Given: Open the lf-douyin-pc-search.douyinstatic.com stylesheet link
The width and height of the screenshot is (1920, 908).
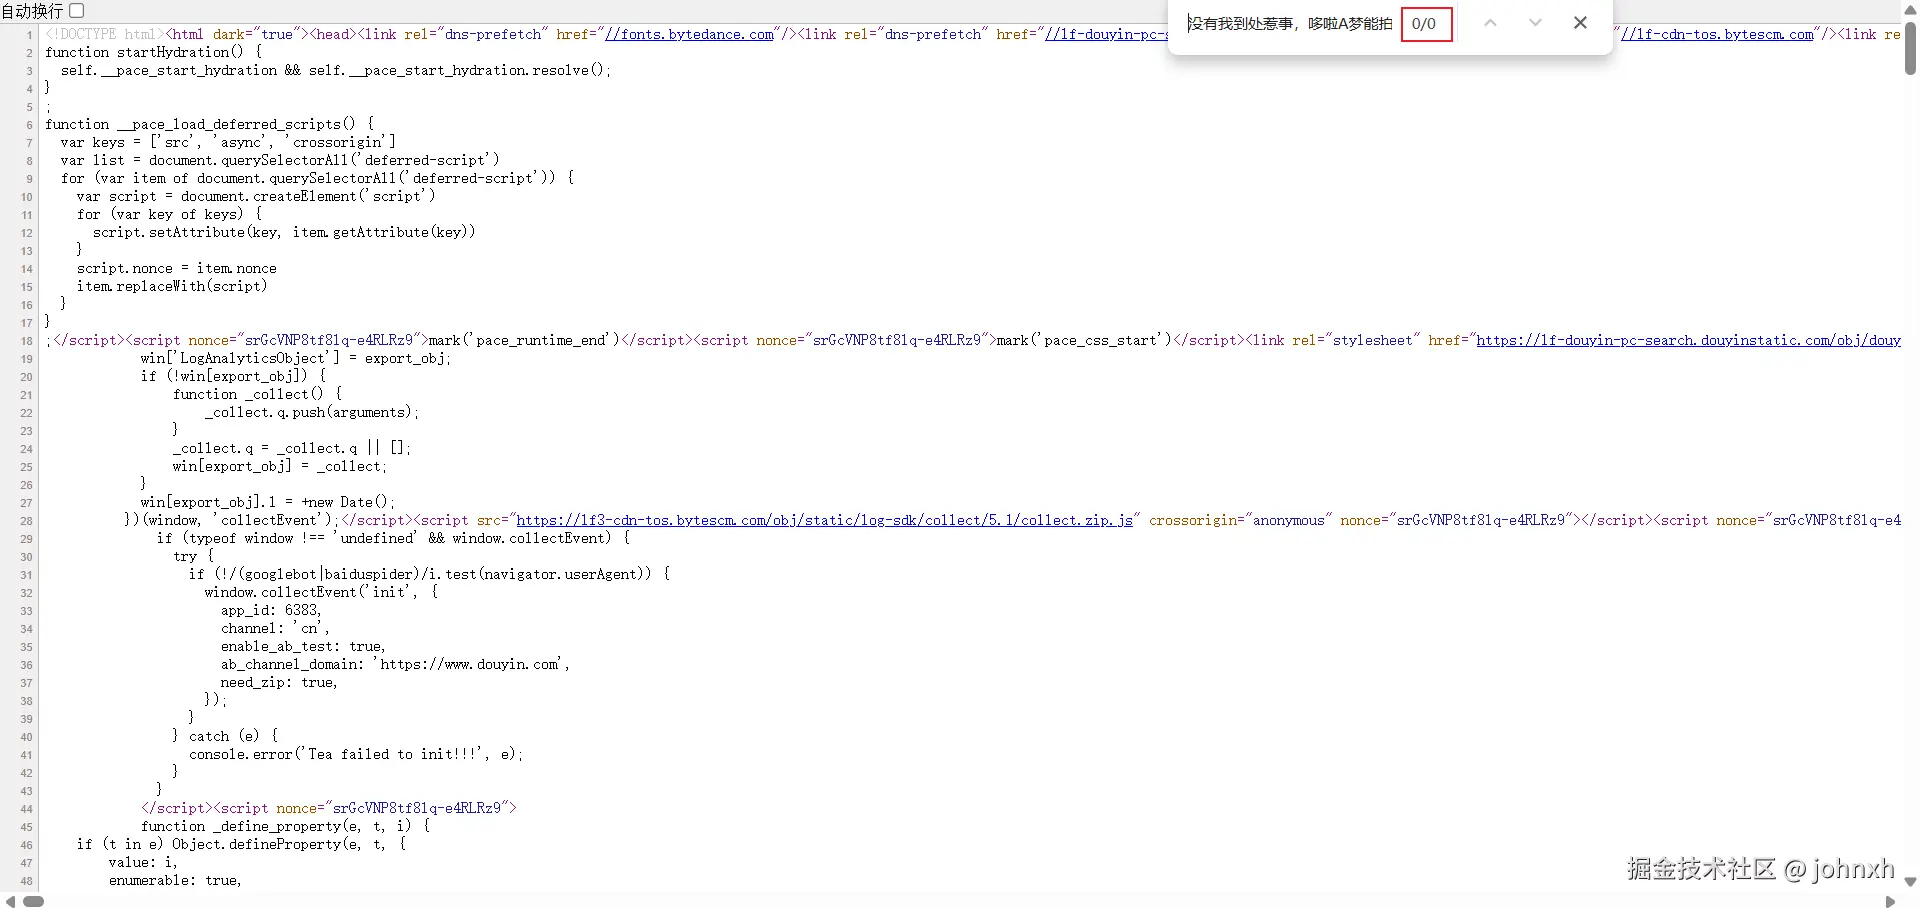Looking at the screenshot, I should (1688, 340).
